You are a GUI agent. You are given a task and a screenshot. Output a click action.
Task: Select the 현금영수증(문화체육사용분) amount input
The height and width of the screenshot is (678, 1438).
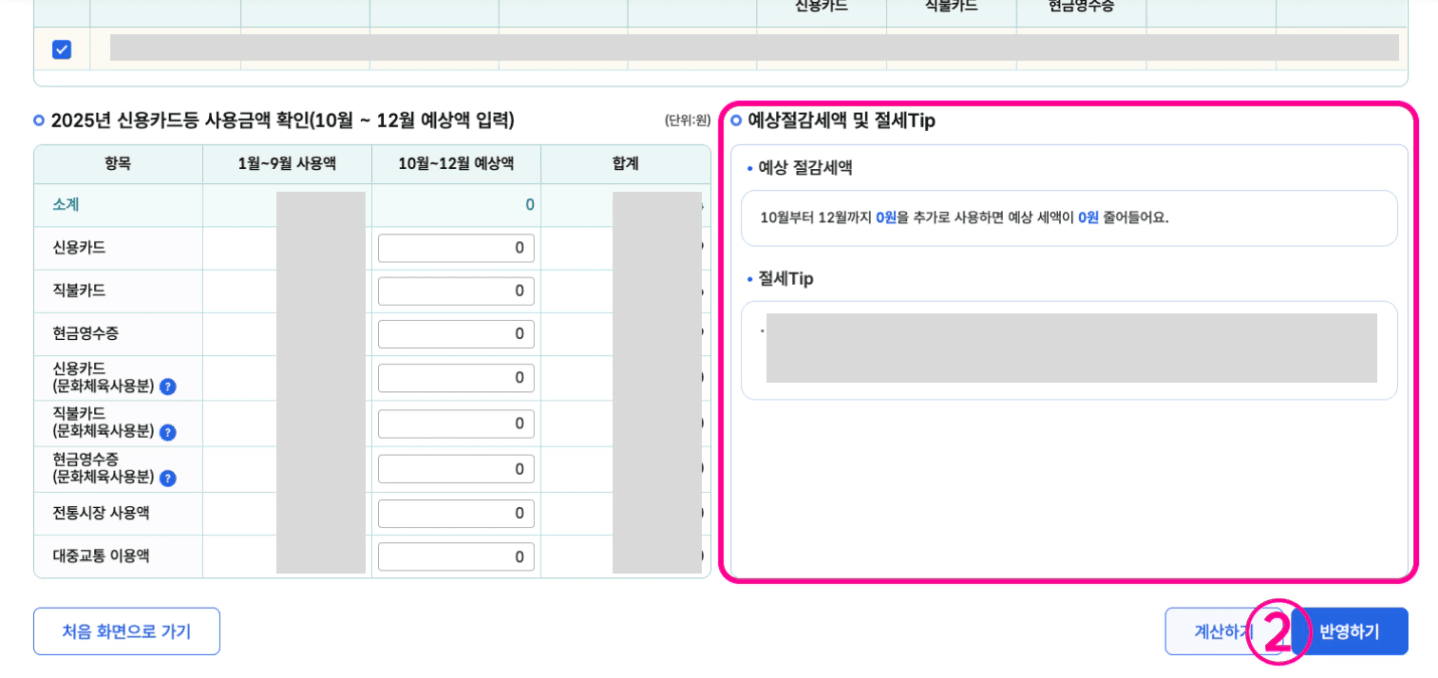pos(455,468)
